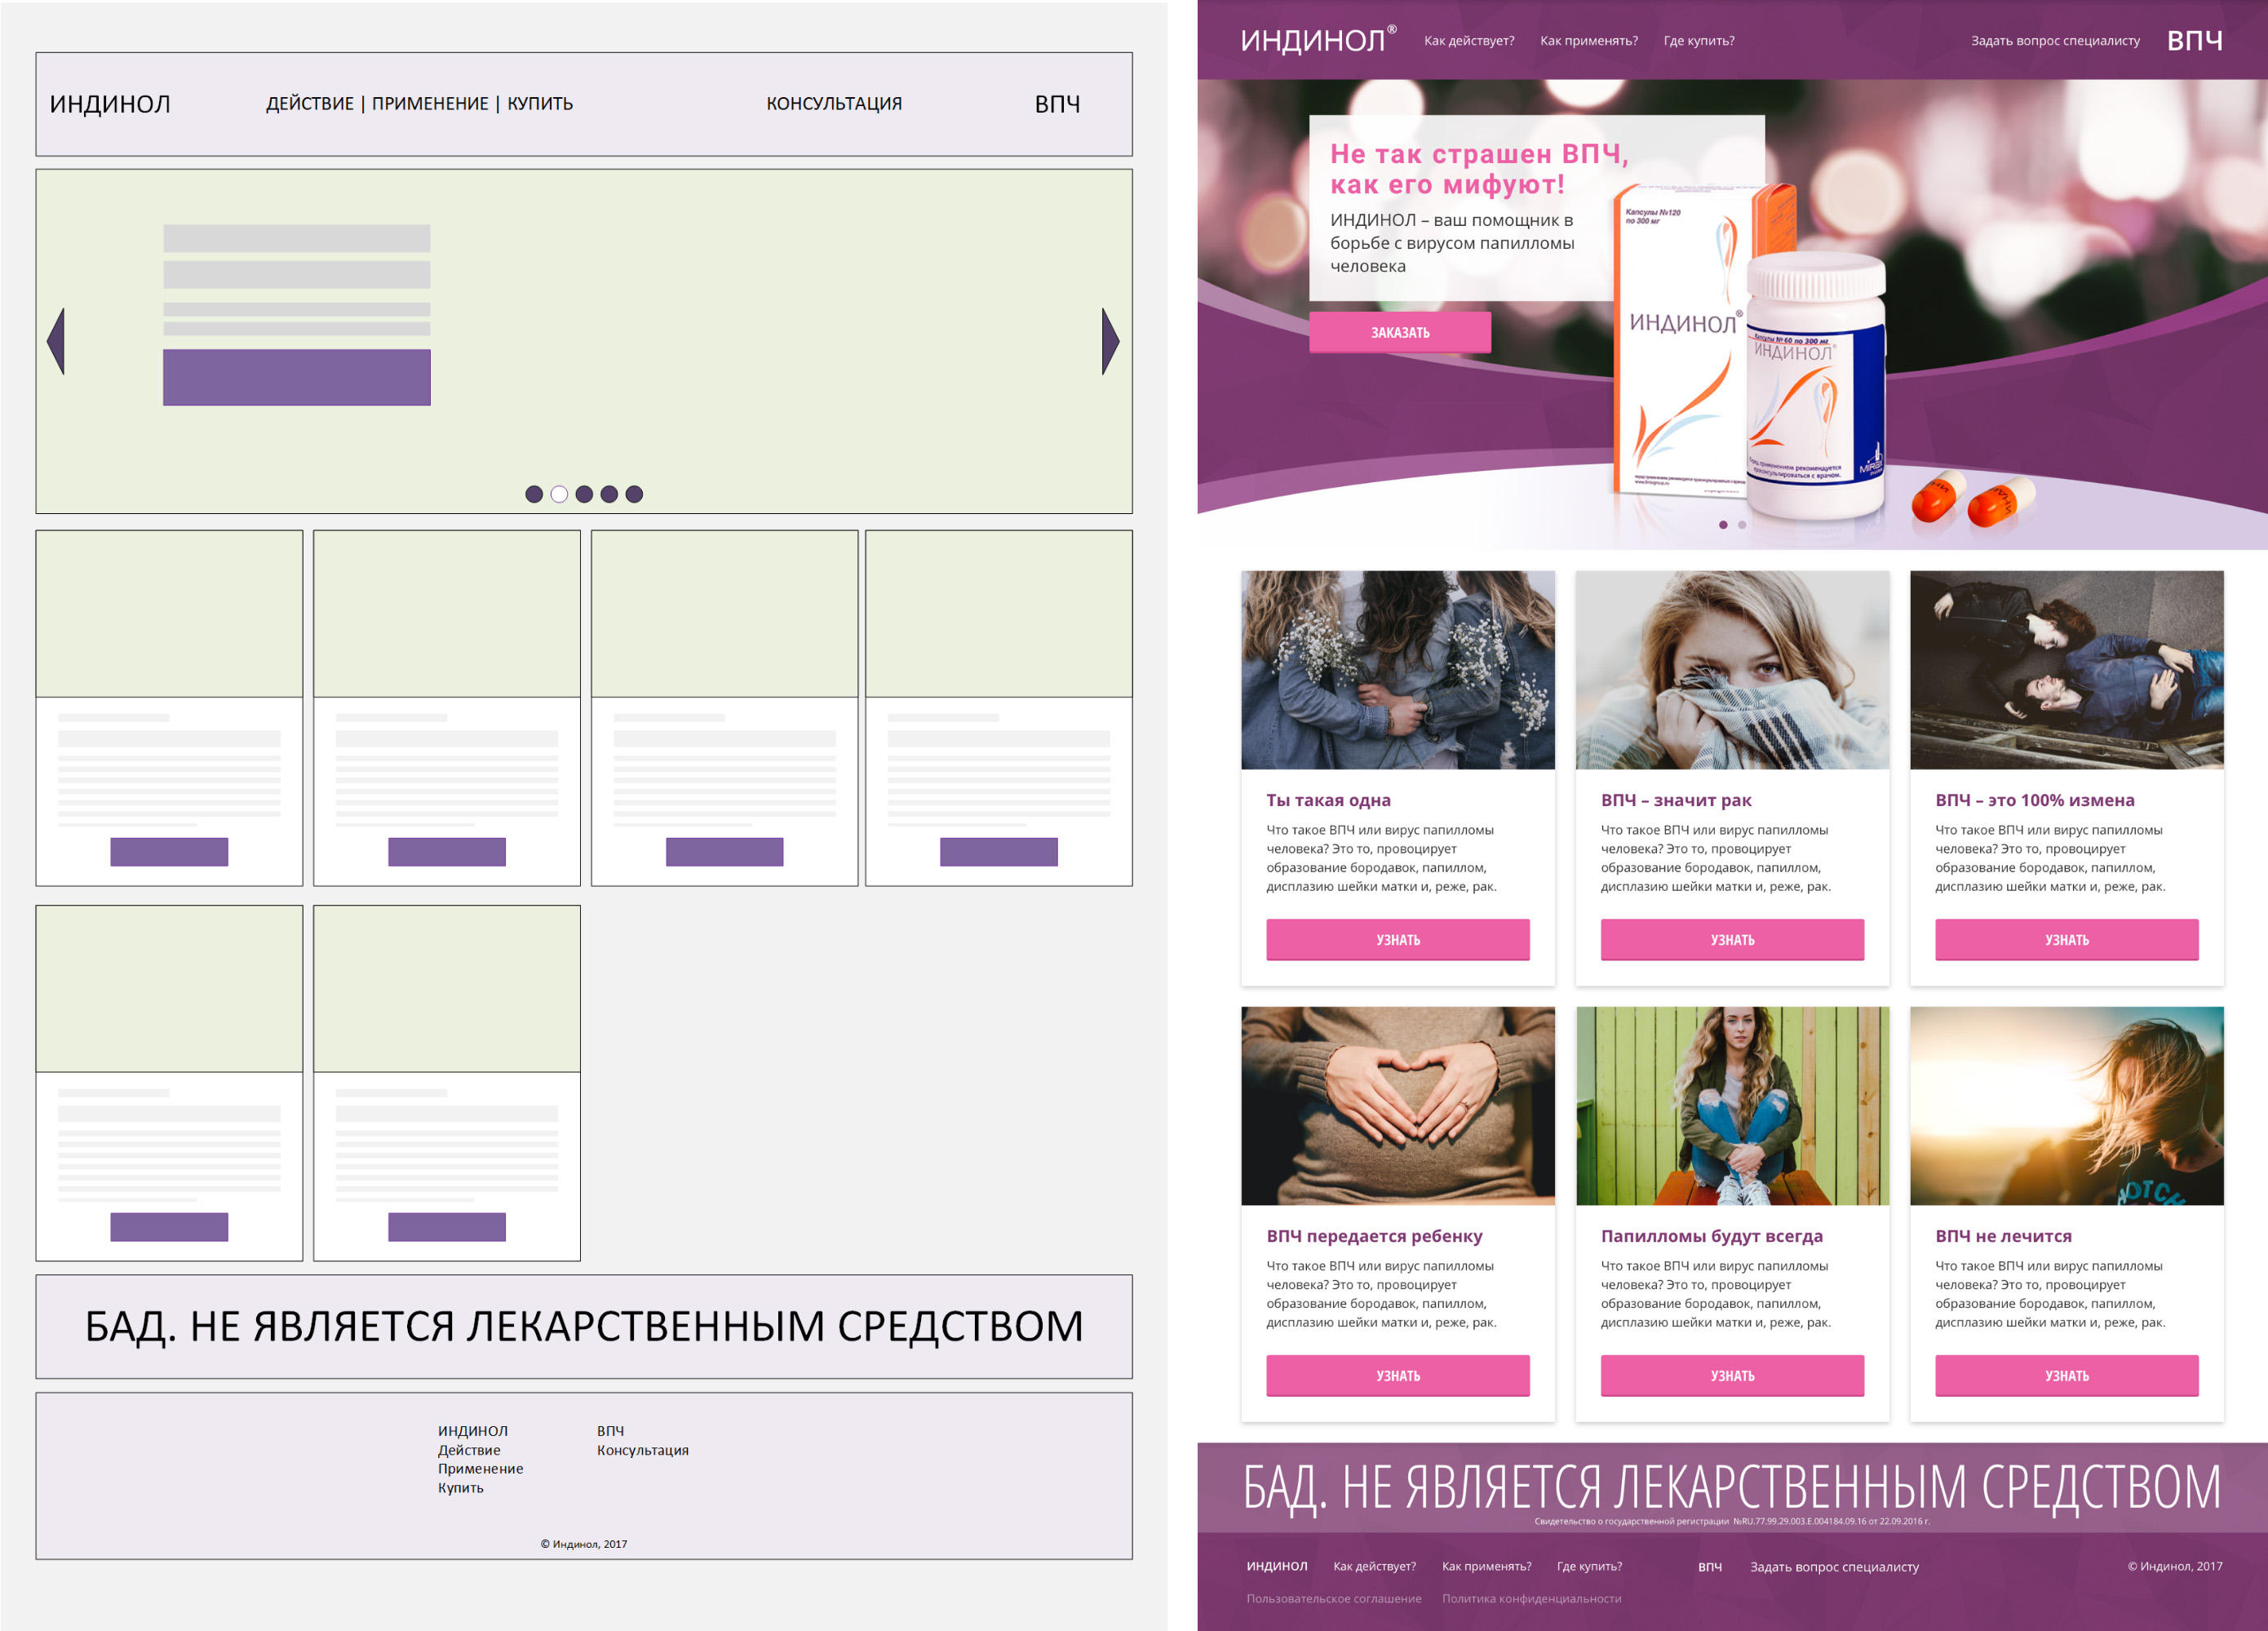Select the first dark carousel dot in the wireframe
Viewport: 2268px width, 1631px height.
coord(534,494)
